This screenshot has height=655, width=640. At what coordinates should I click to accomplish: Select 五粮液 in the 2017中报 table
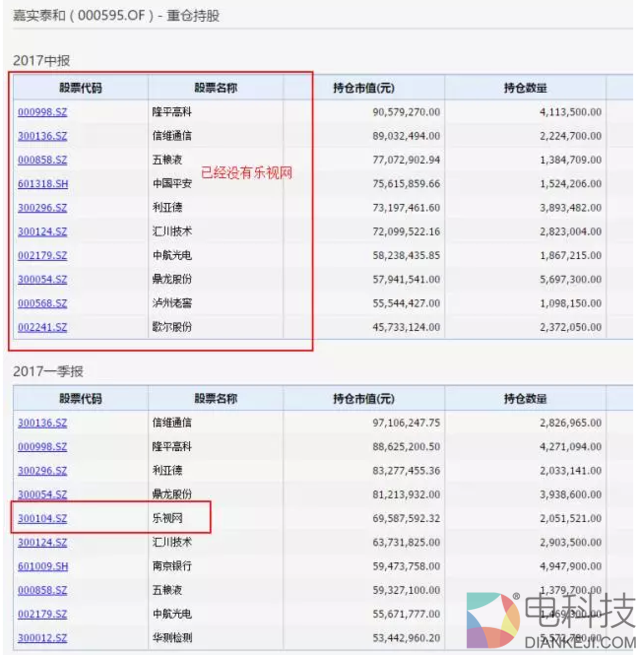click(167, 160)
